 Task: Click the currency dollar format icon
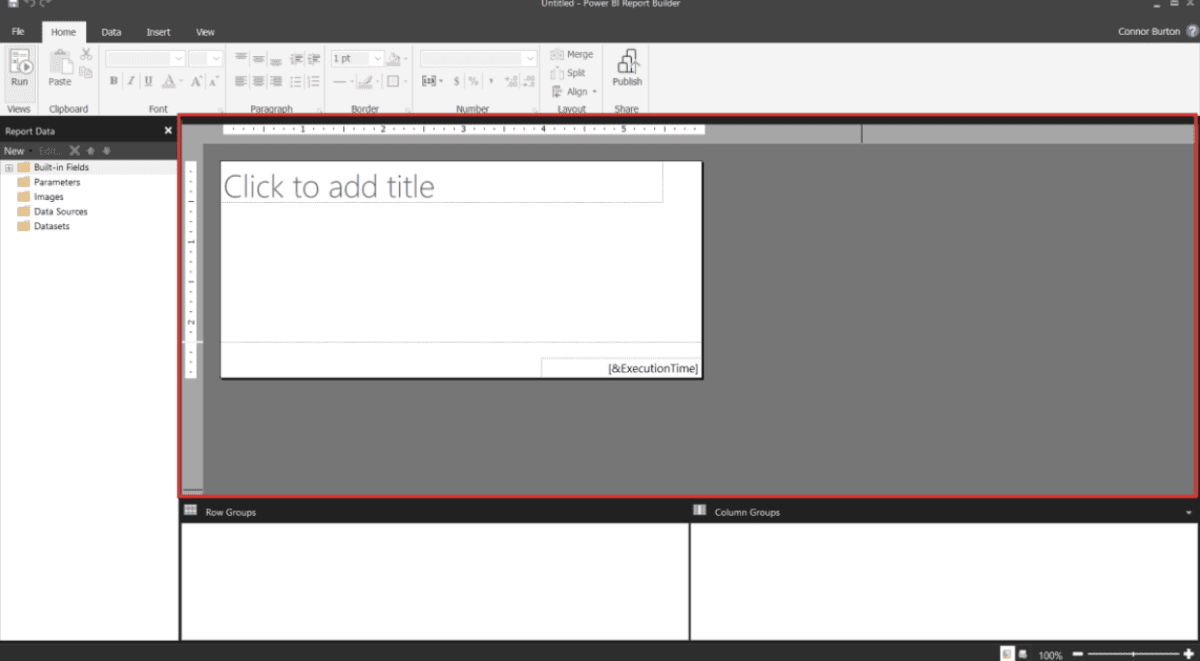(x=456, y=81)
